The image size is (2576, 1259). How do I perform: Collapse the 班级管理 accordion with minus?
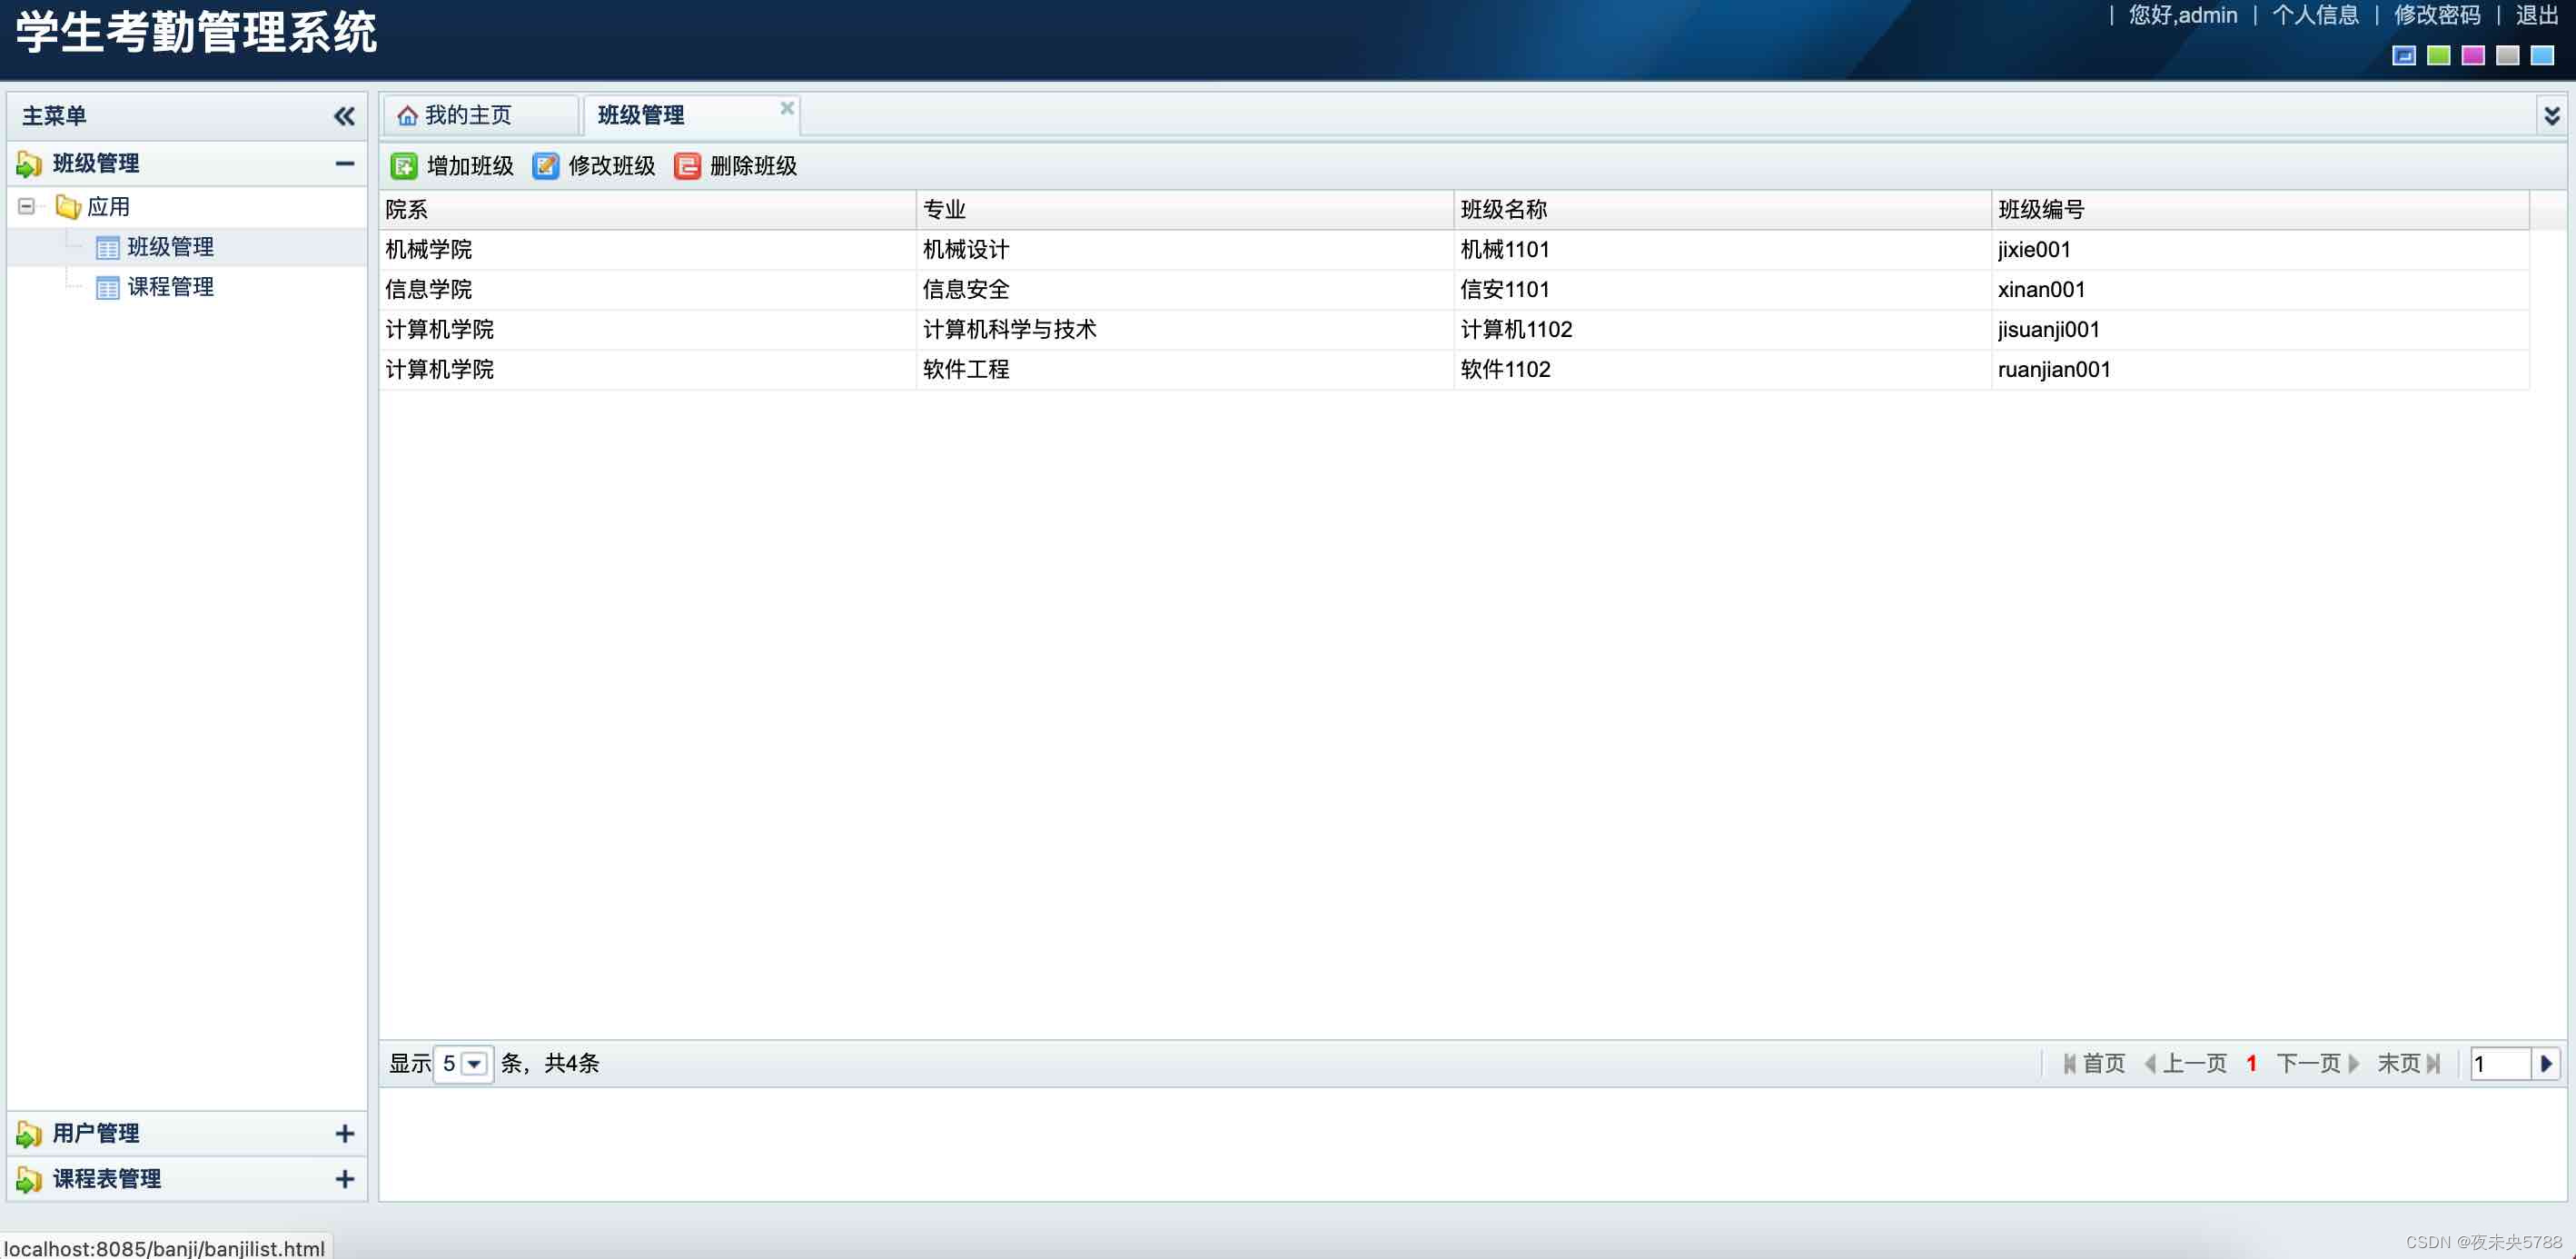pyautogui.click(x=345, y=164)
